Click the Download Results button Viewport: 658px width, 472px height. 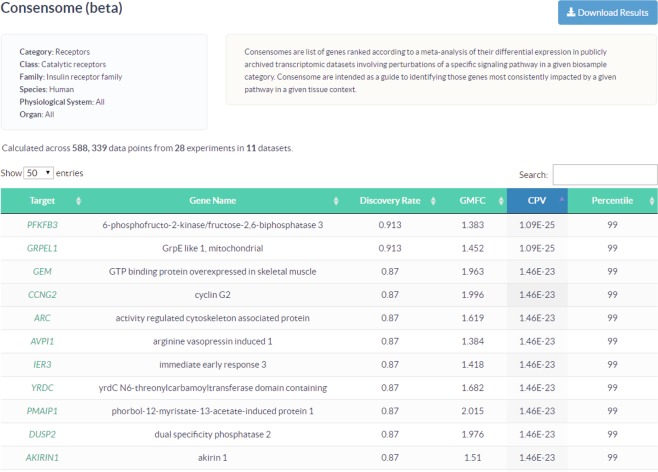607,13
